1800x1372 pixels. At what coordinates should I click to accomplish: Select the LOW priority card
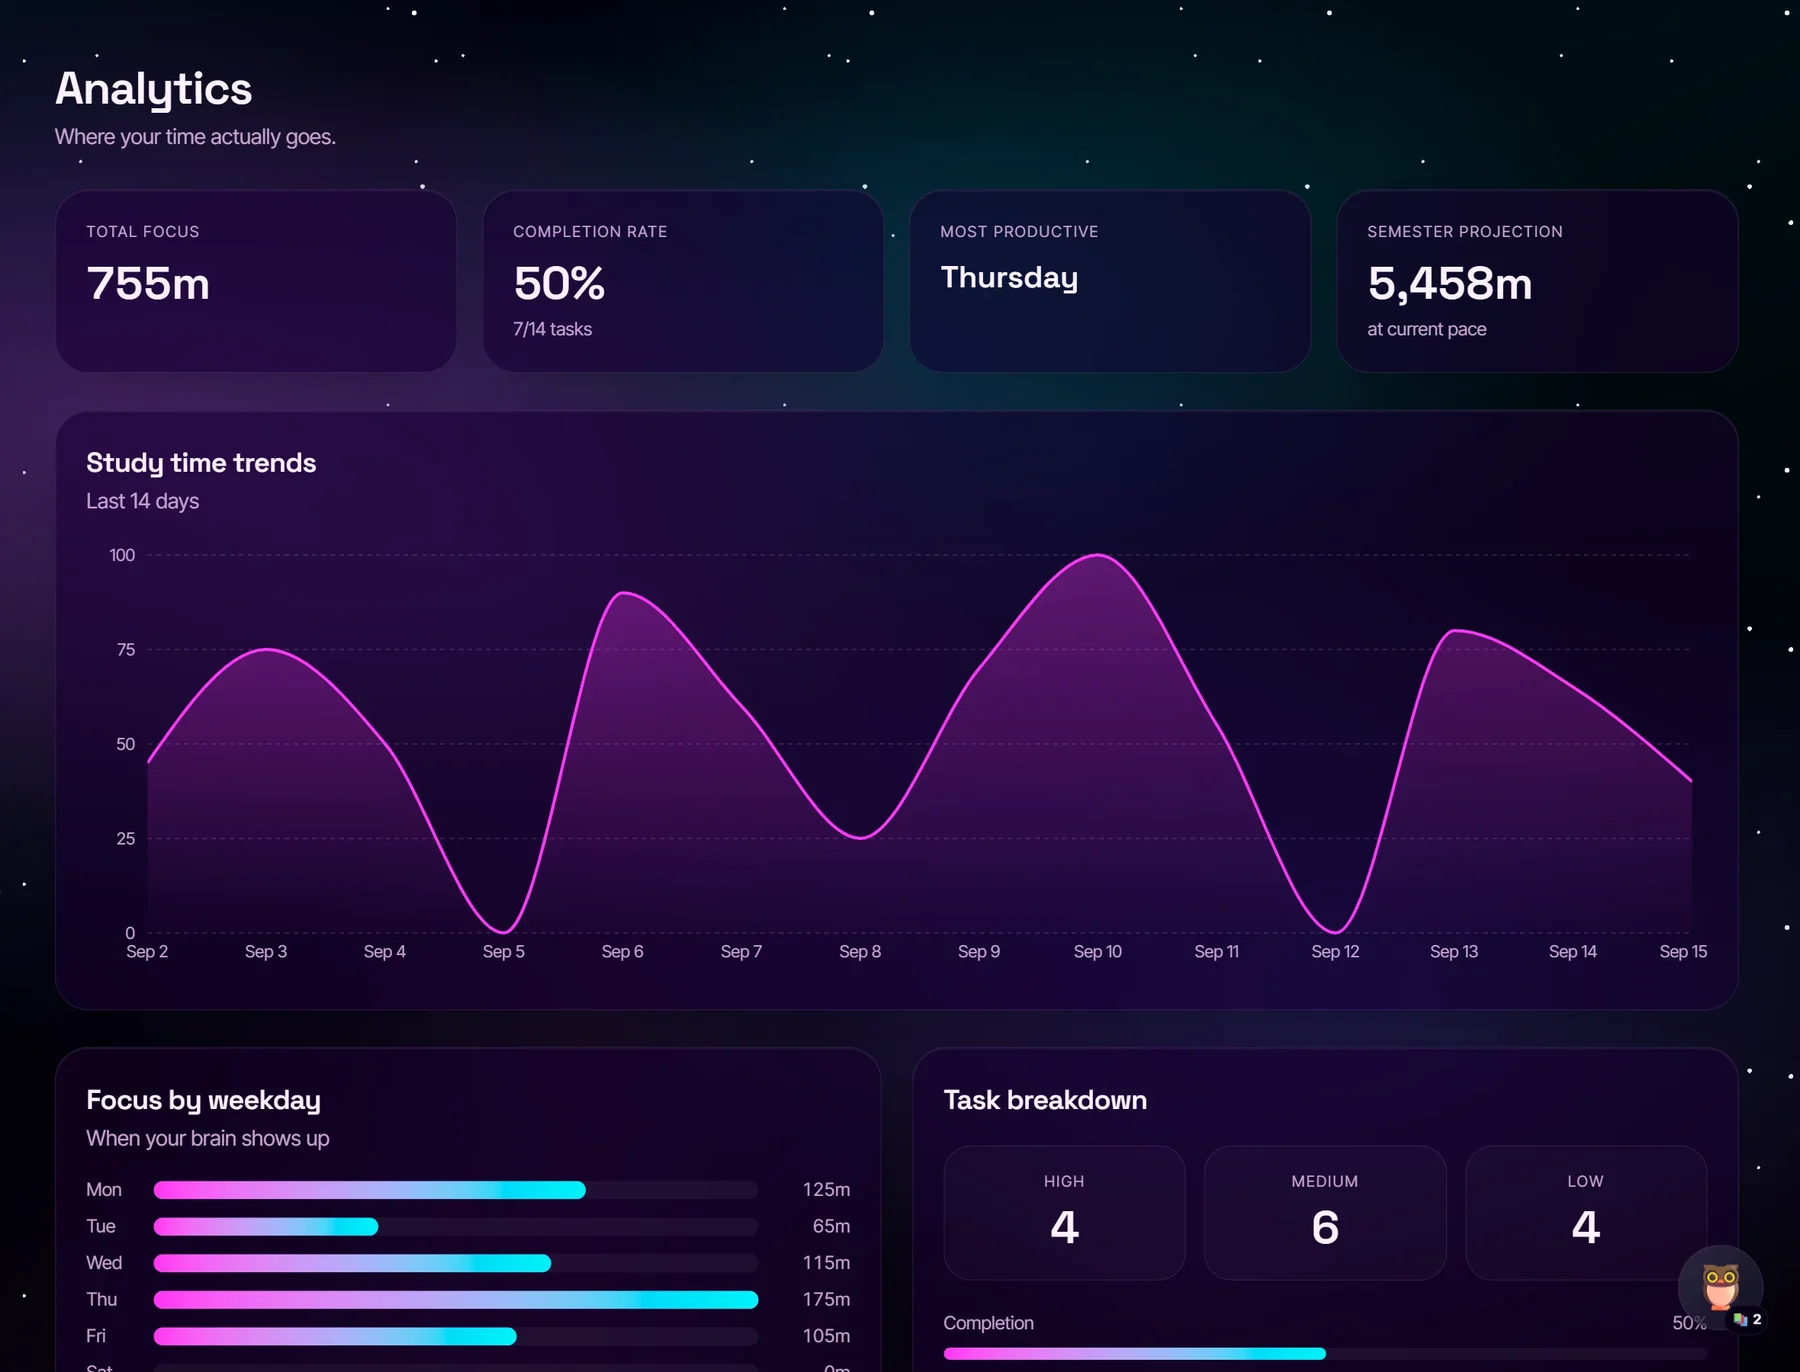[x=1586, y=1213]
